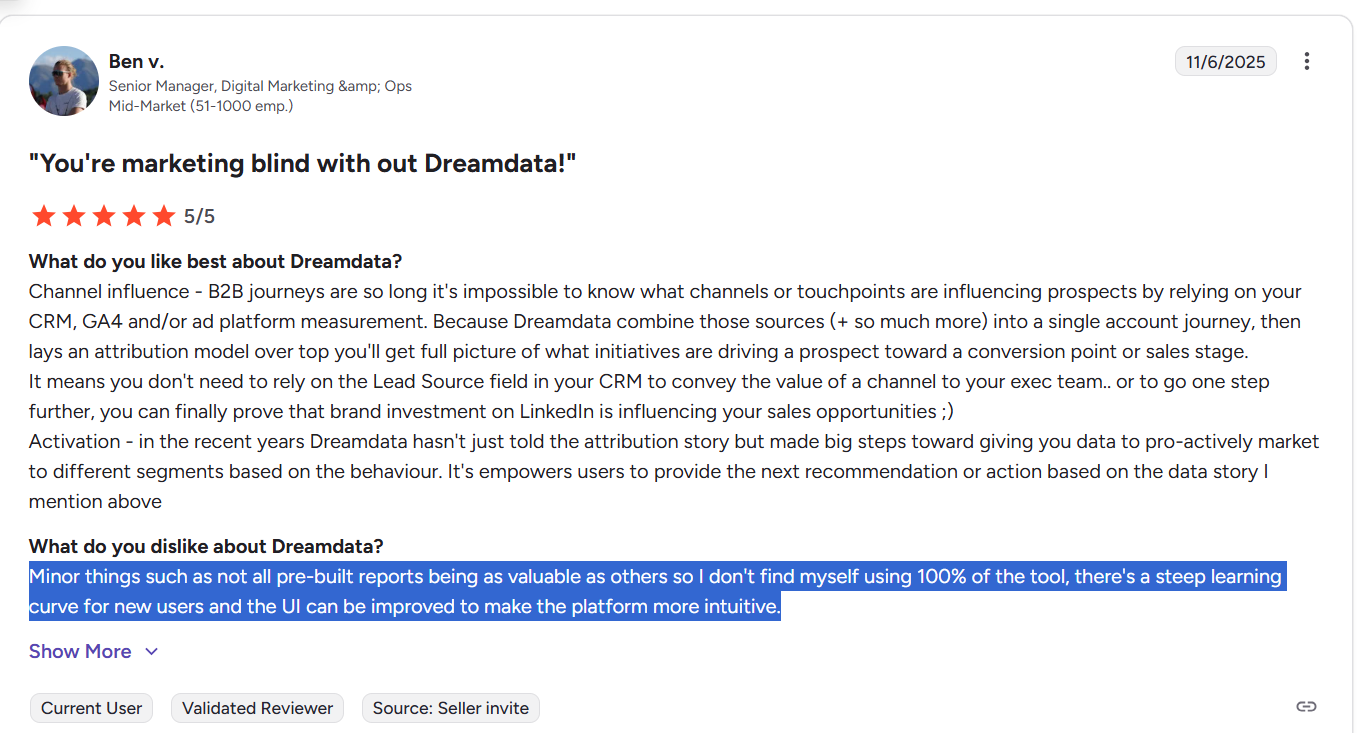The image size is (1370, 733).
Task: Click the Validated Reviewer badge
Action: coord(257,708)
